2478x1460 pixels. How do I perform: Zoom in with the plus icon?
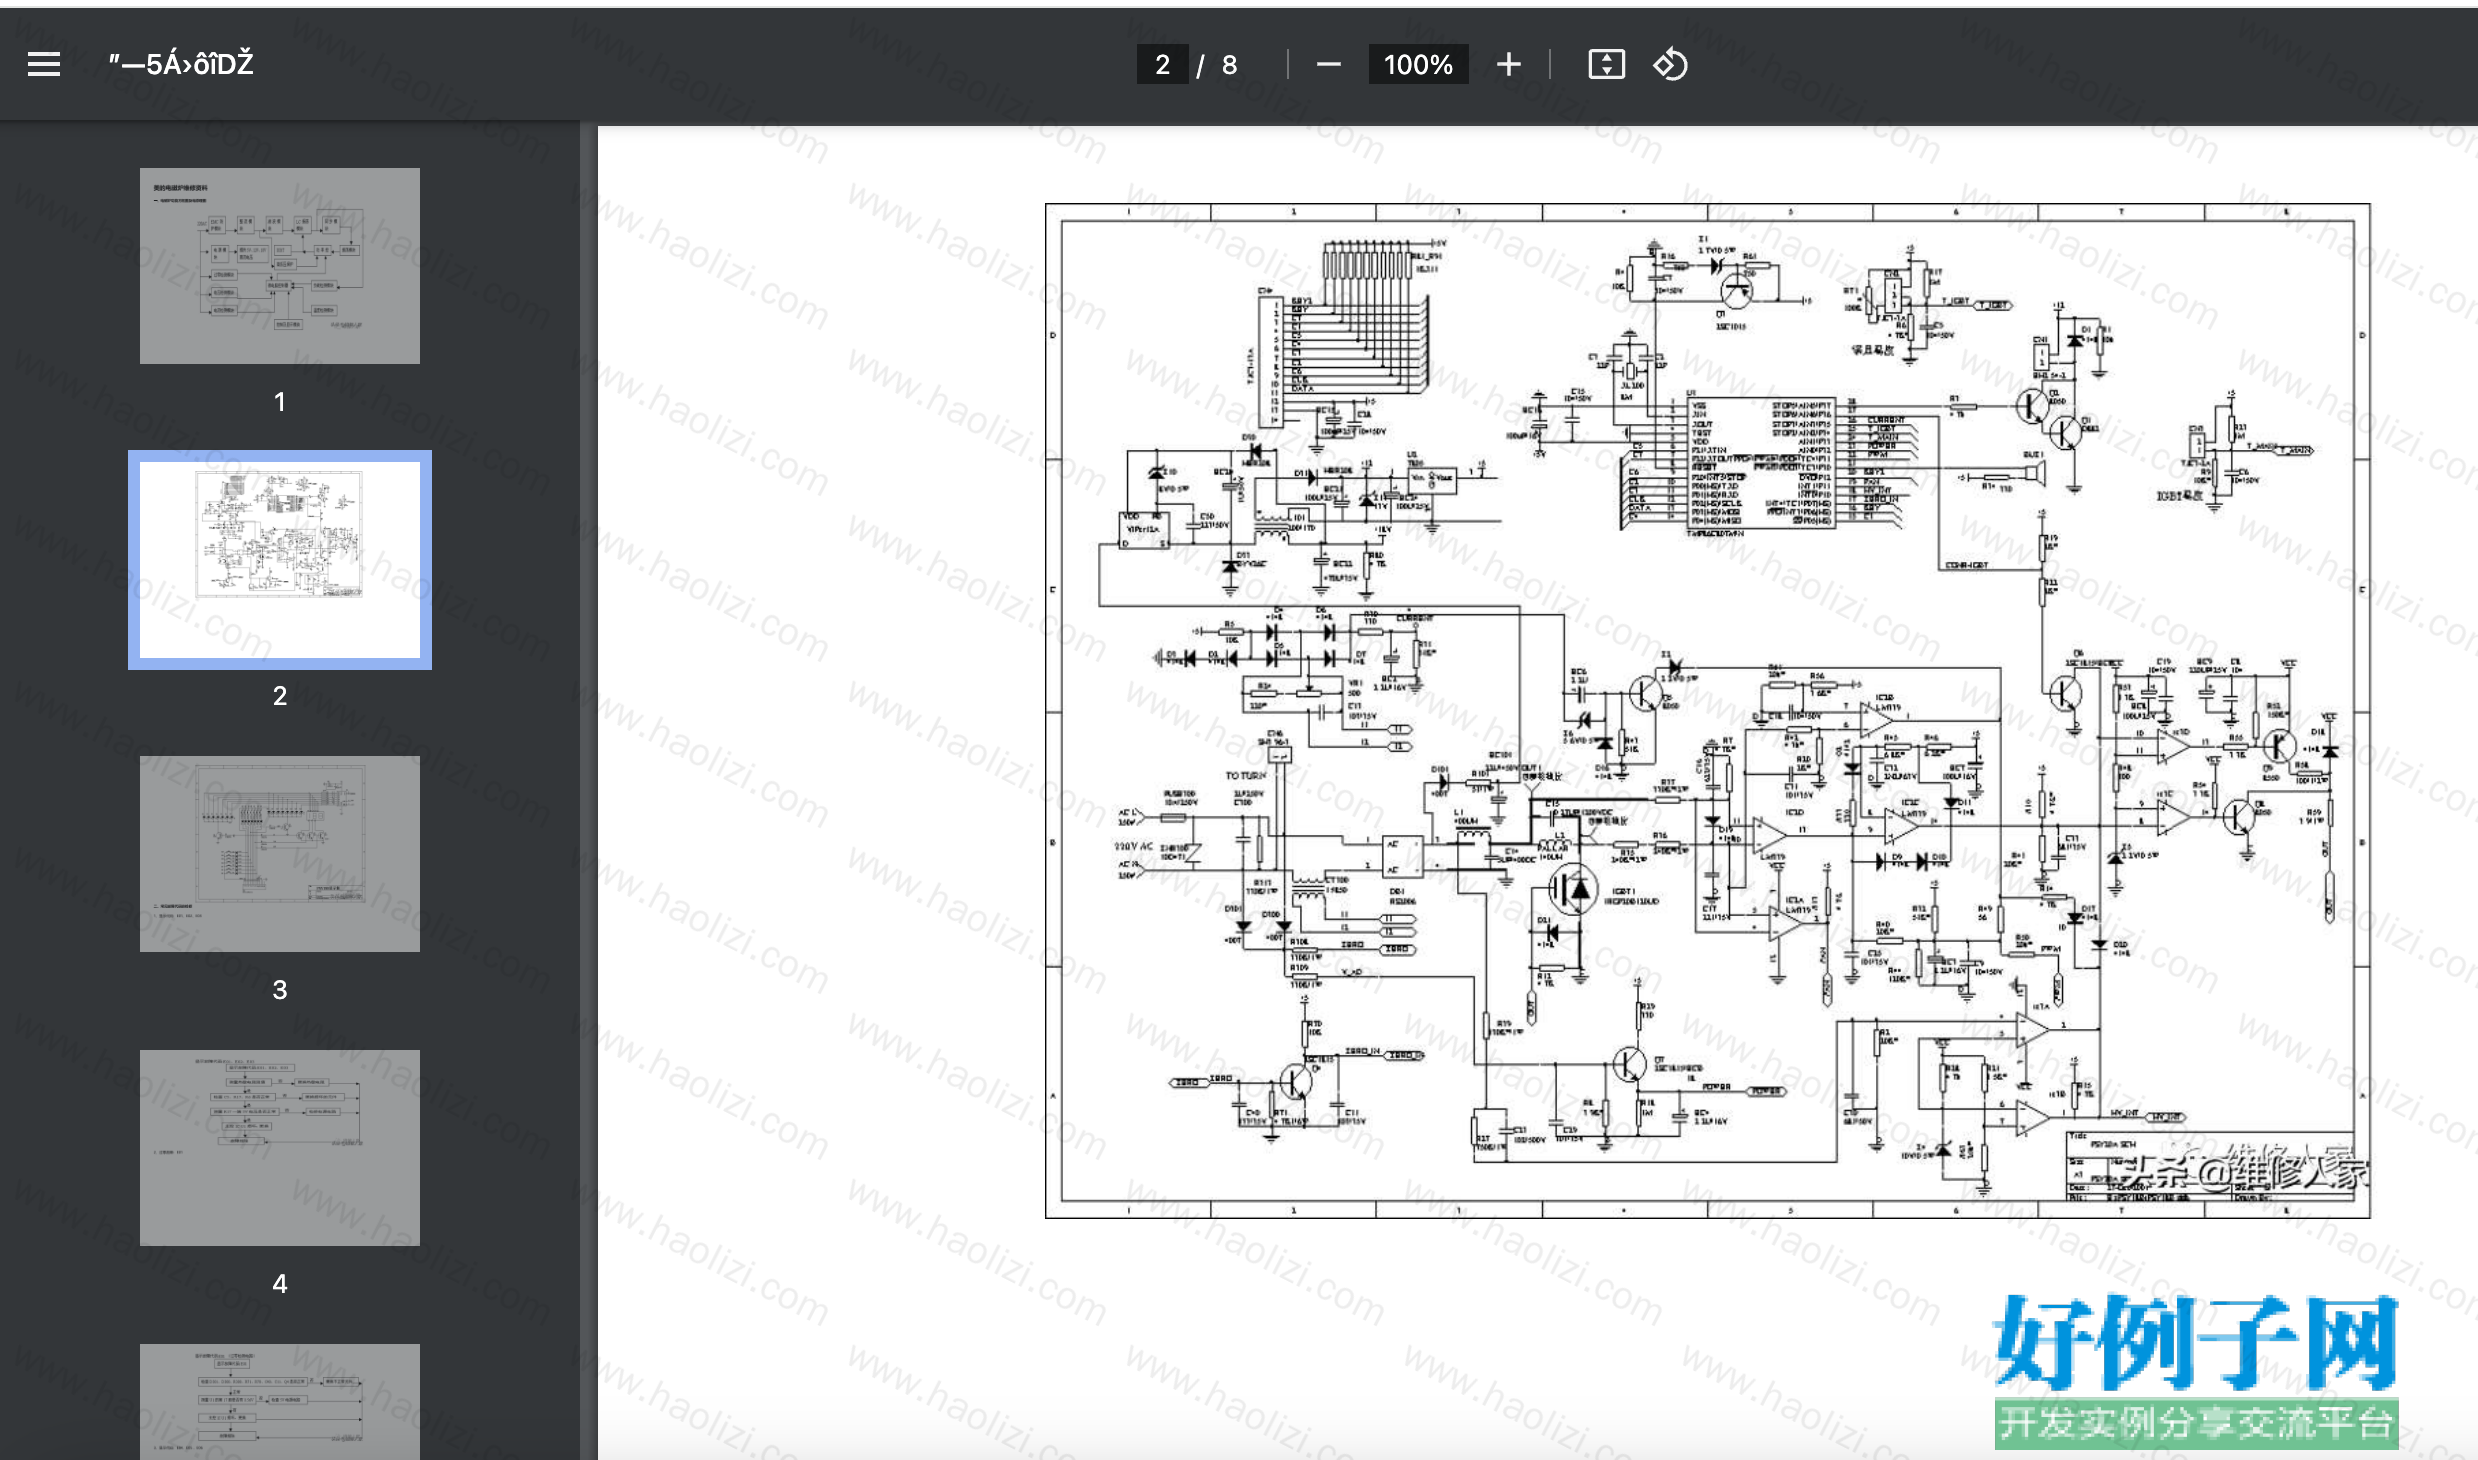click(x=1508, y=65)
